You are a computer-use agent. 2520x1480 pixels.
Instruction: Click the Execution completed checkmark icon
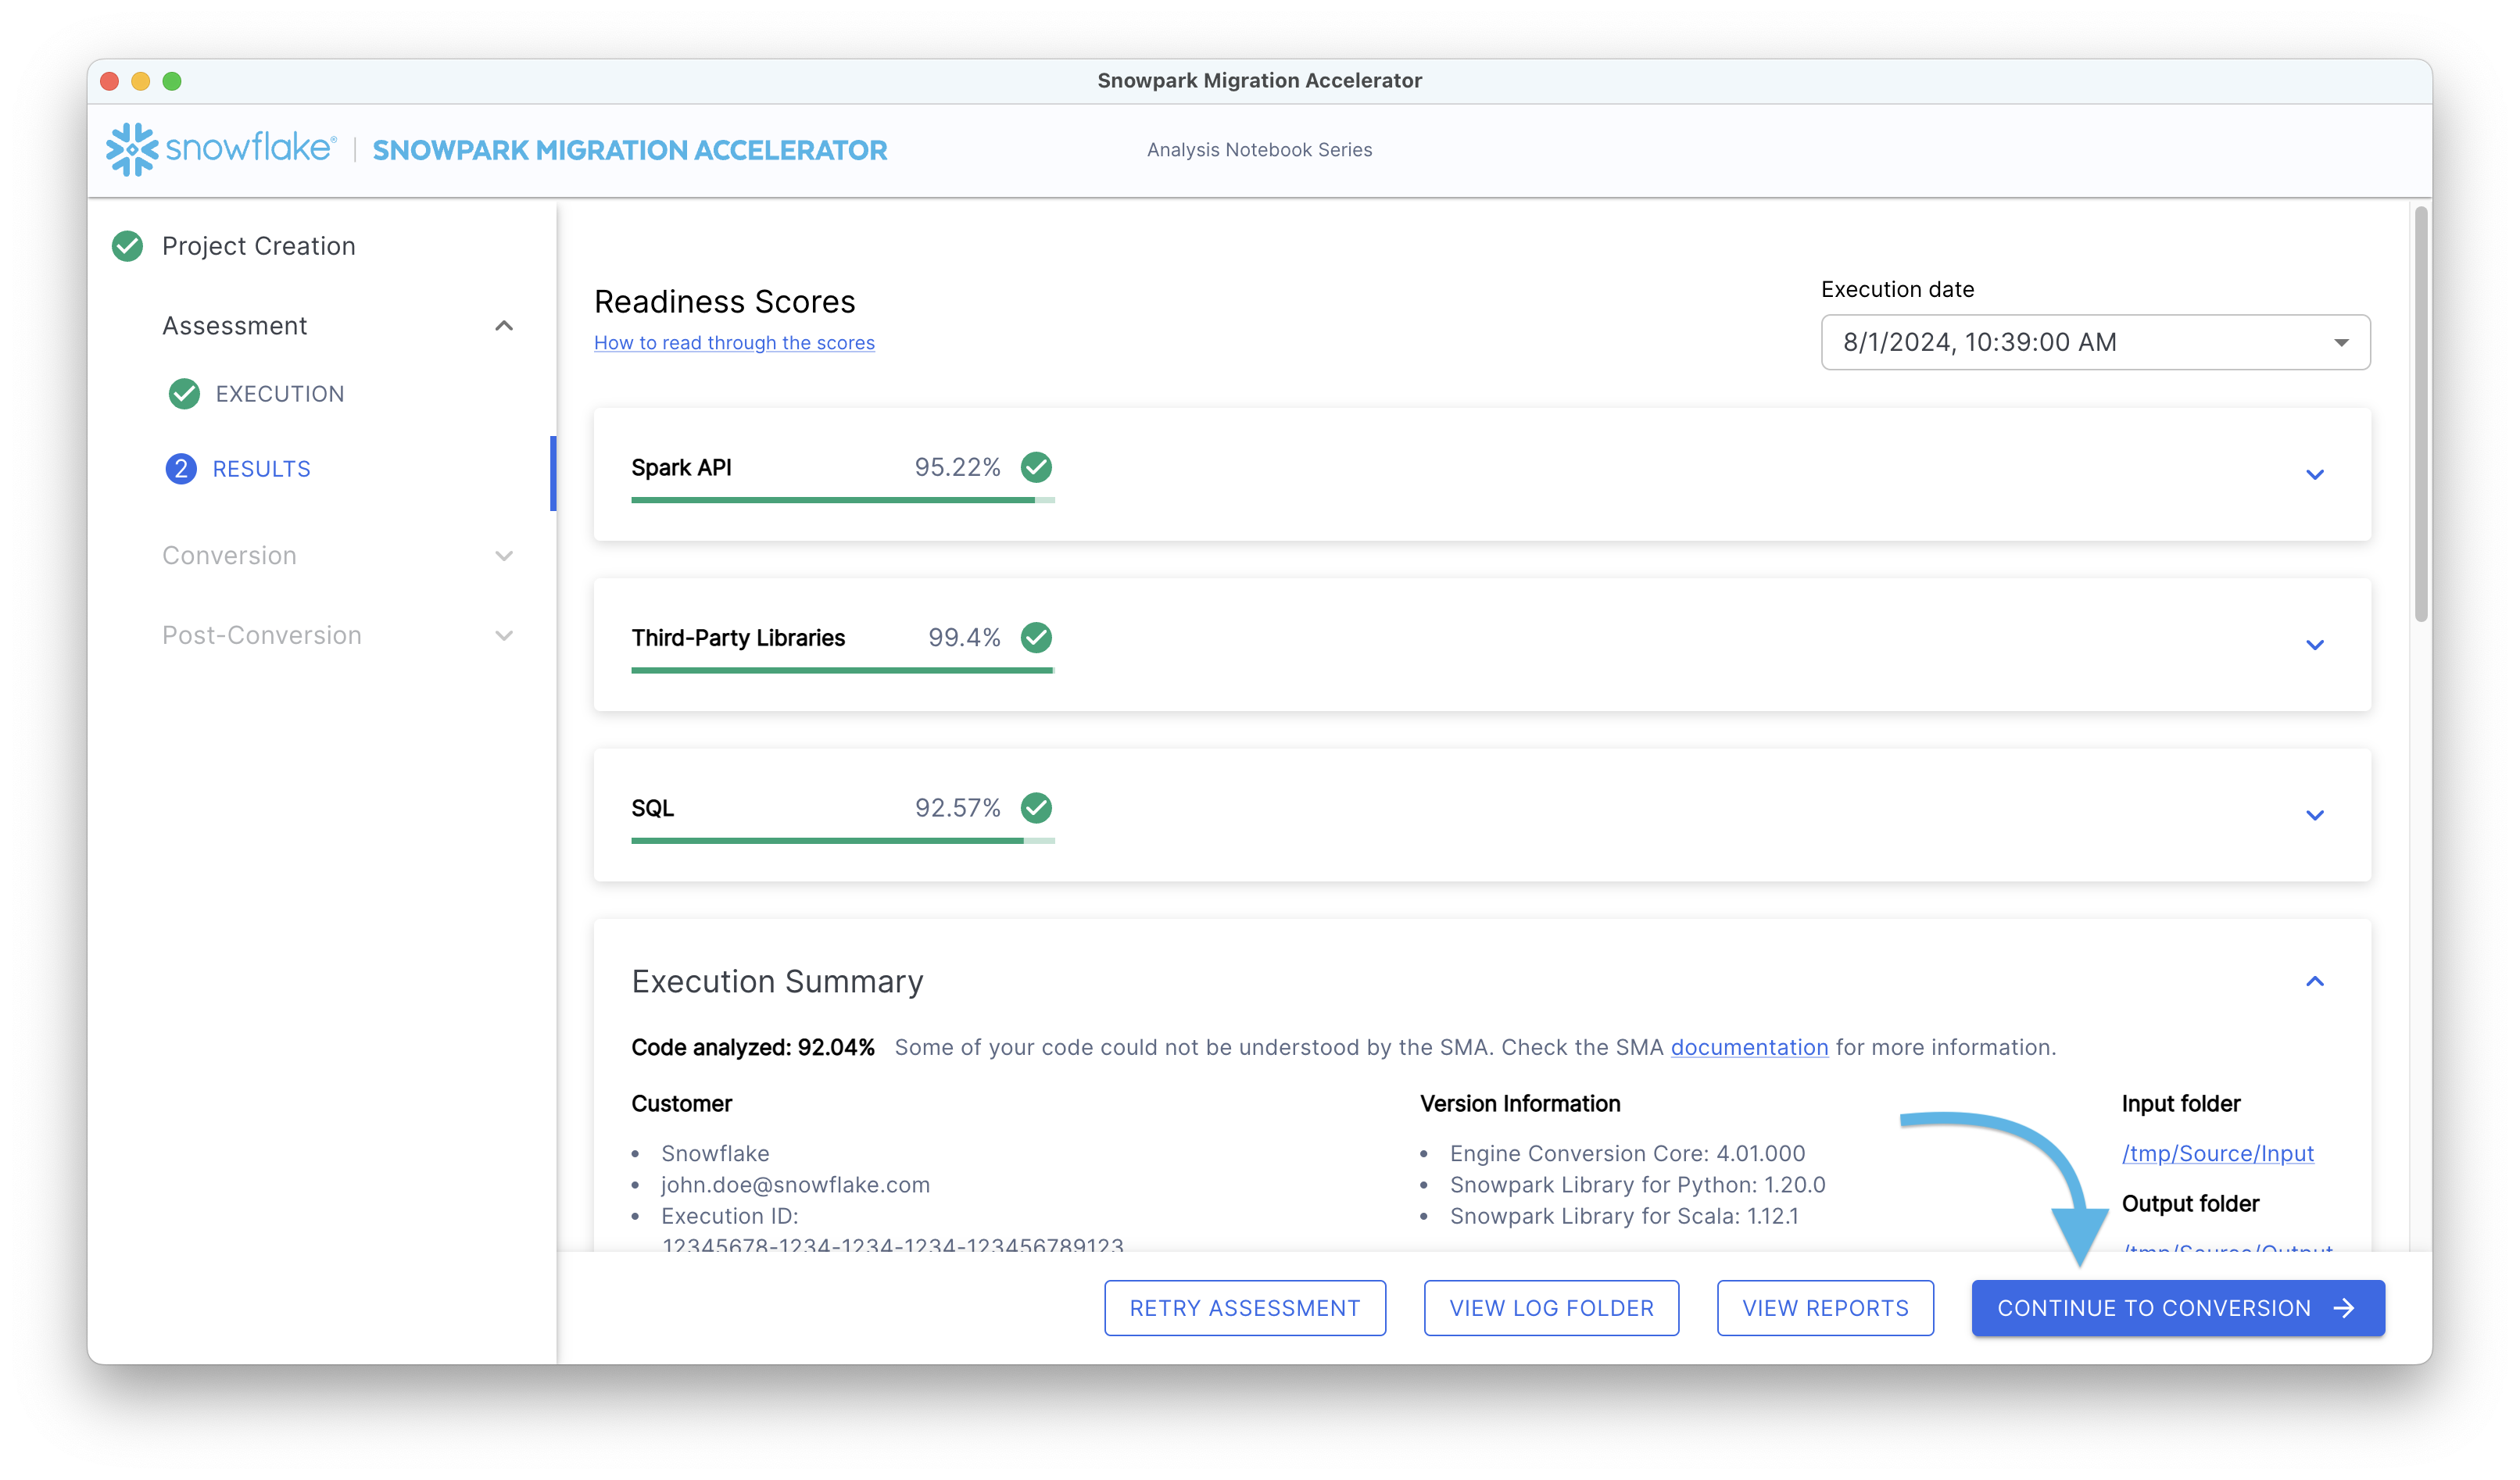click(183, 394)
